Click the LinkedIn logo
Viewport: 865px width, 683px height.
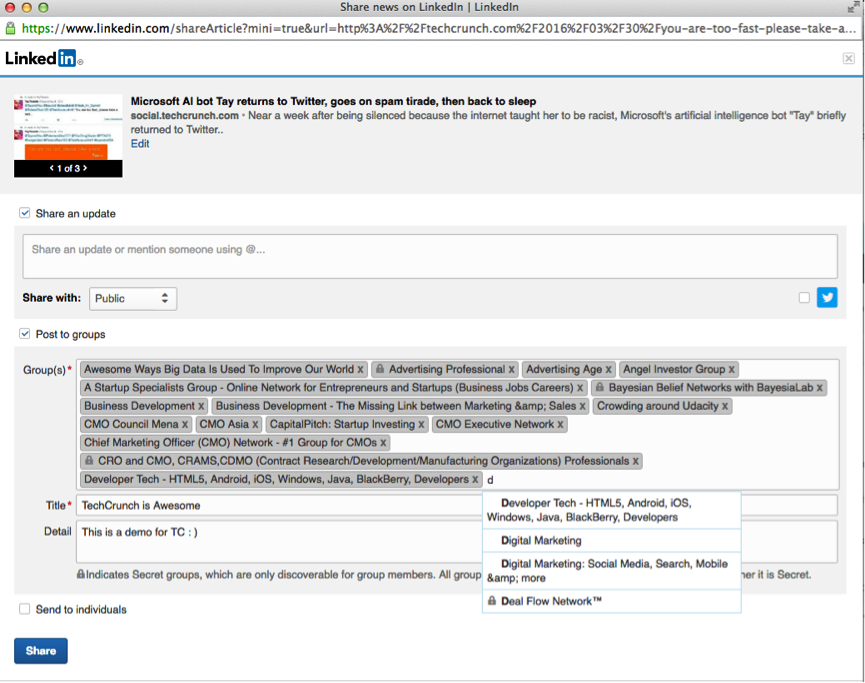pos(44,58)
